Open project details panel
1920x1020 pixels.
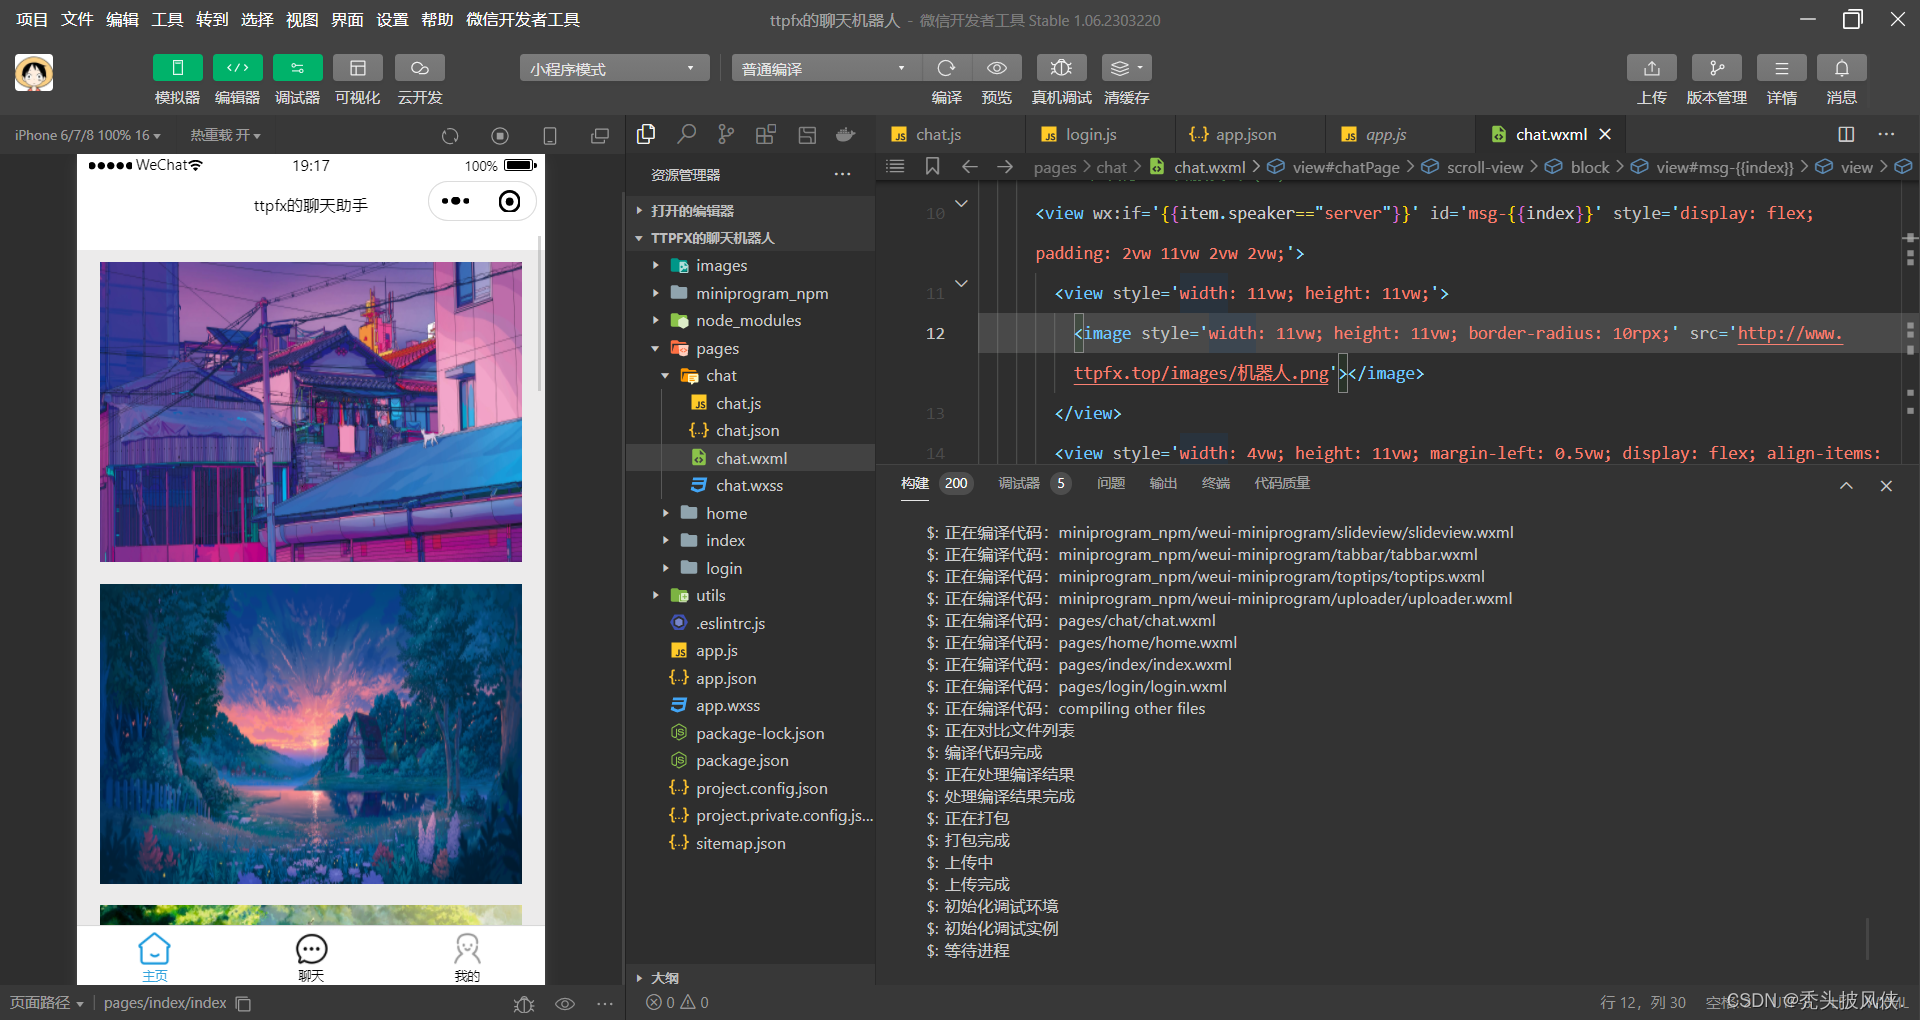tap(1782, 68)
